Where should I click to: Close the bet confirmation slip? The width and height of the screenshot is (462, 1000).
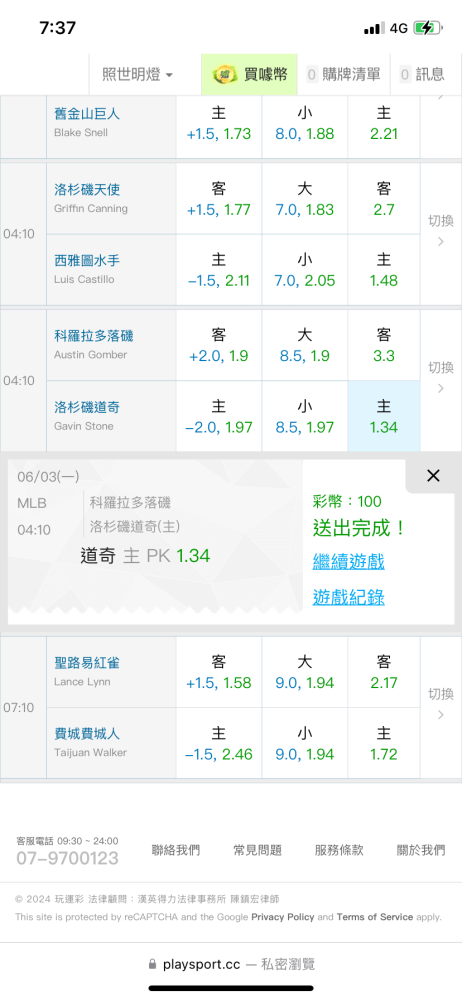click(433, 476)
